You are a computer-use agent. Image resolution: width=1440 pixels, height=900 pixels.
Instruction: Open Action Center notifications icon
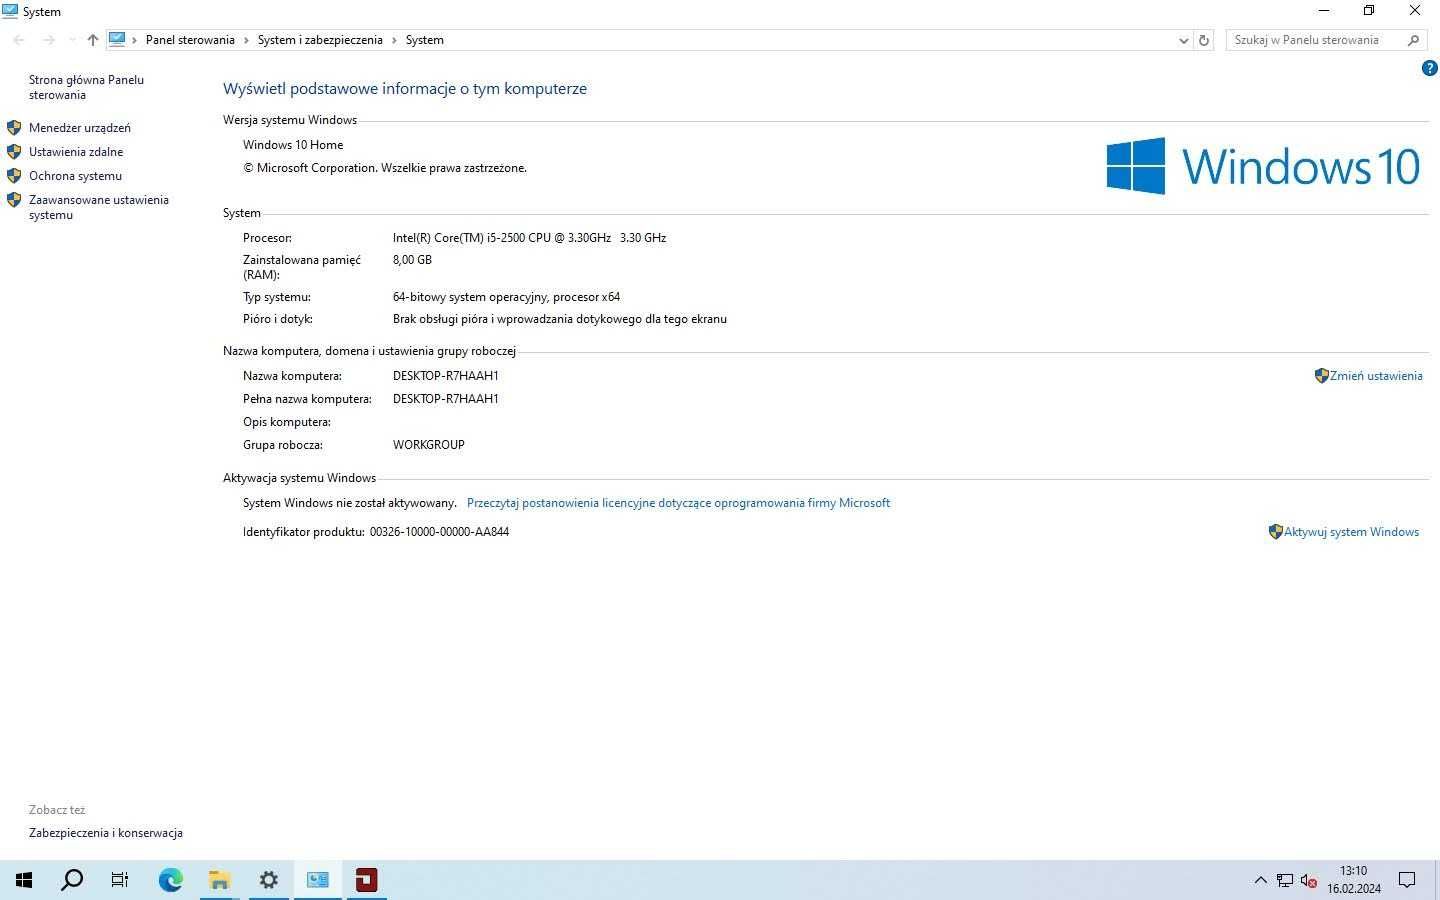coord(1407,880)
